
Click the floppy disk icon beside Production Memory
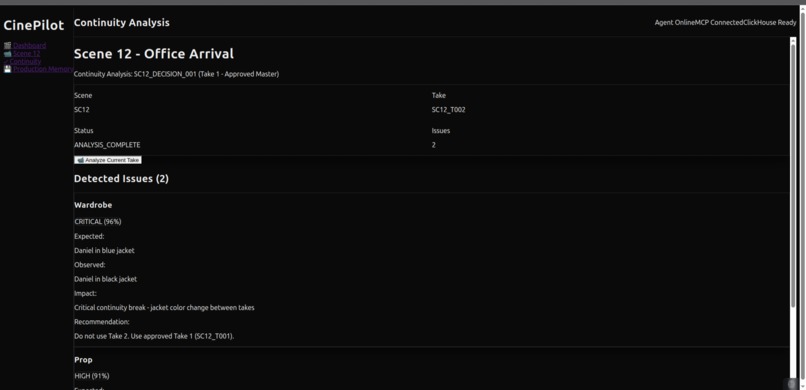click(7, 69)
